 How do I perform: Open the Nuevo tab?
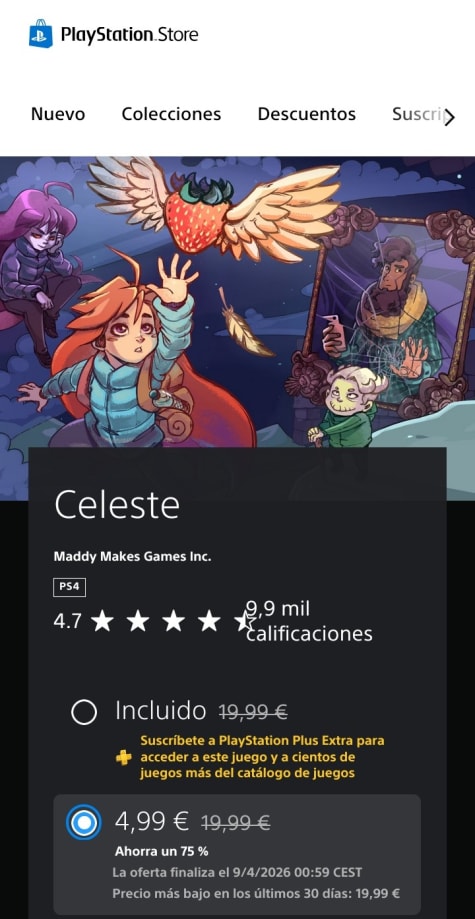58,114
